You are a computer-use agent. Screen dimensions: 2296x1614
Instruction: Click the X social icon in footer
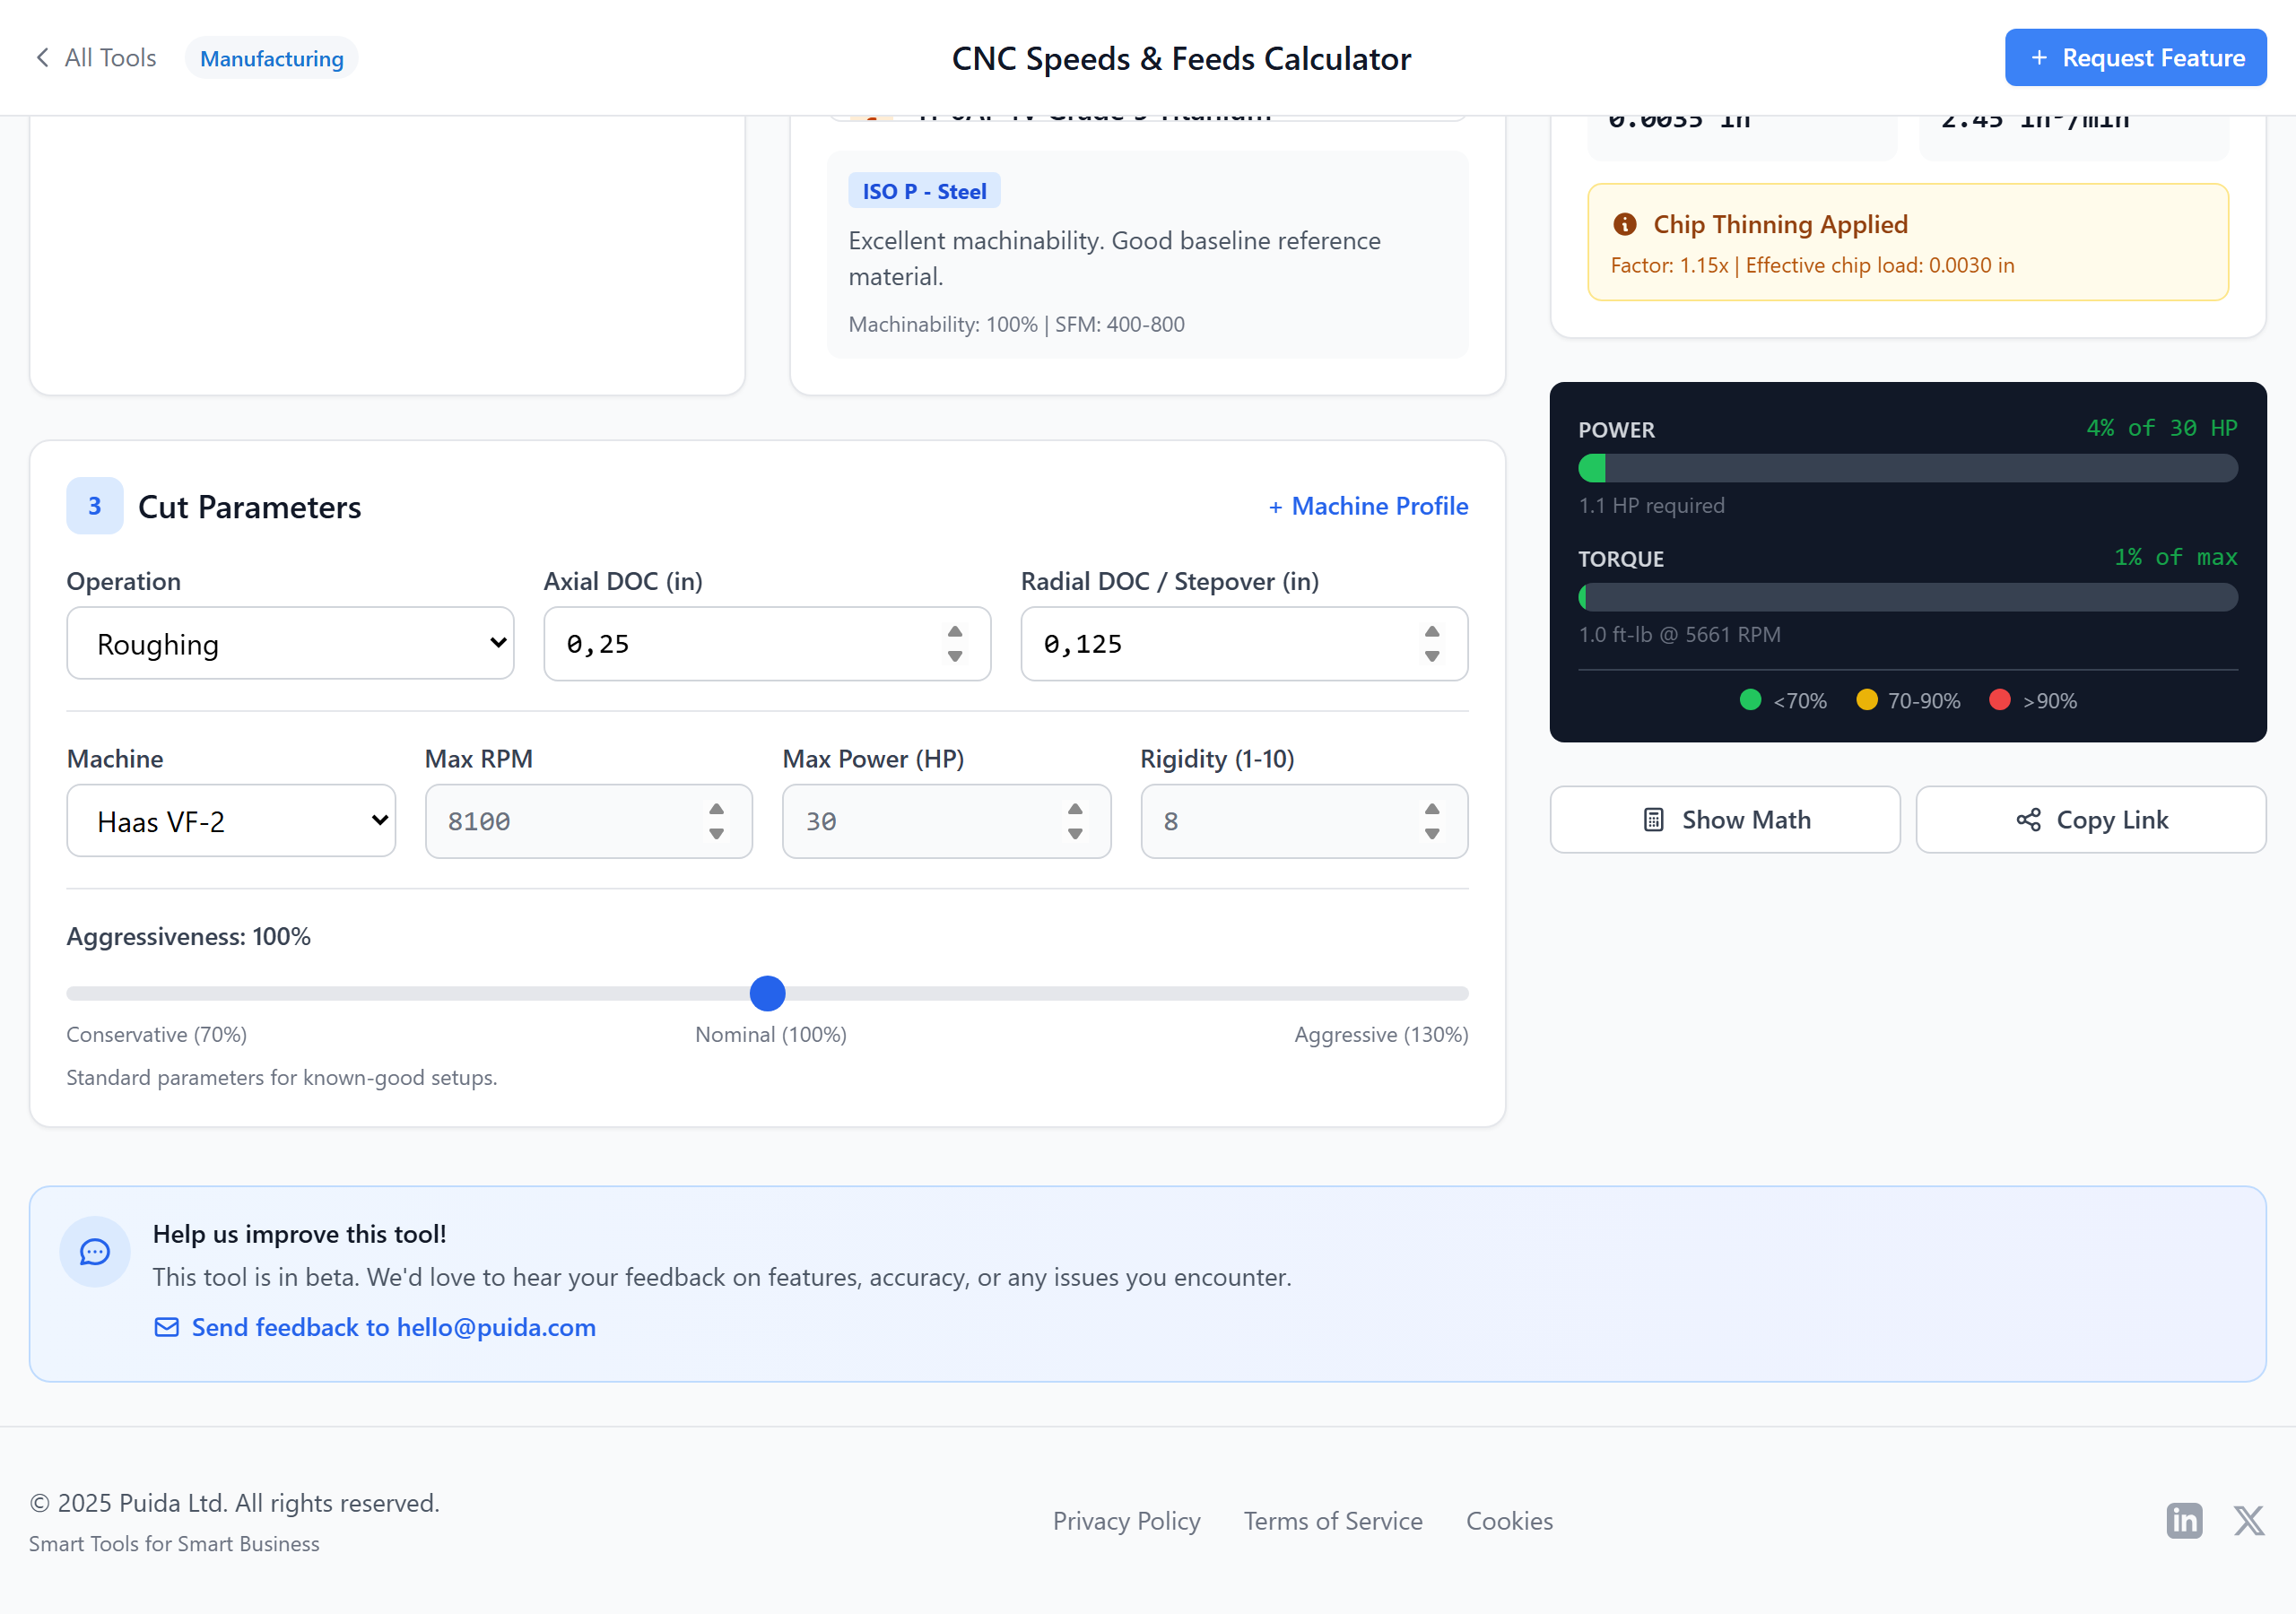pyautogui.click(x=2248, y=1520)
